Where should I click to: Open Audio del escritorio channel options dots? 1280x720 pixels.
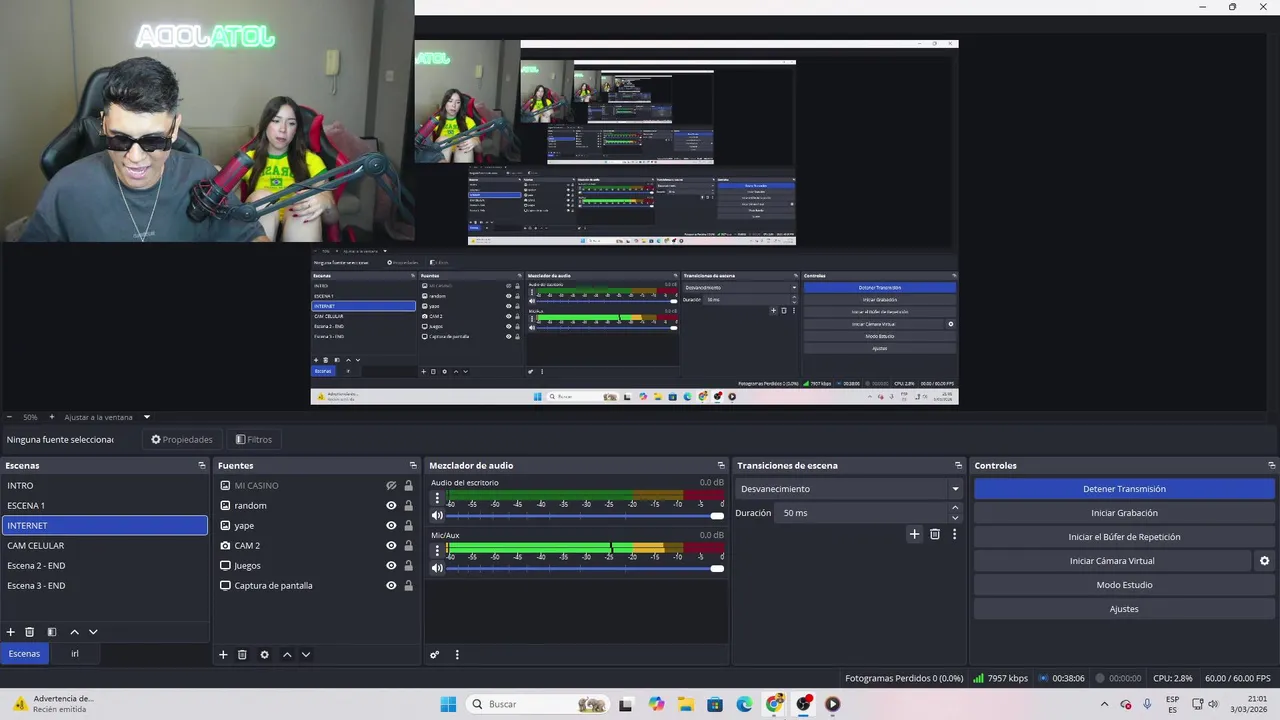(437, 498)
